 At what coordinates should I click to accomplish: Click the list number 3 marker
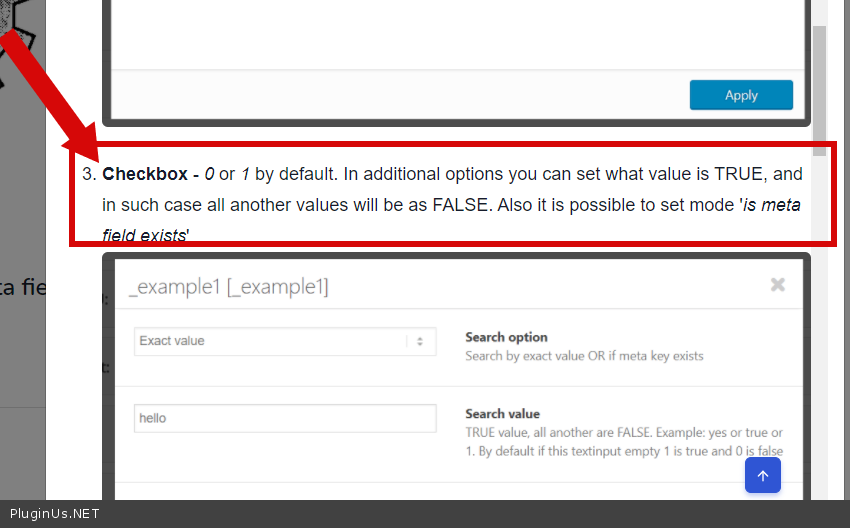[88, 174]
